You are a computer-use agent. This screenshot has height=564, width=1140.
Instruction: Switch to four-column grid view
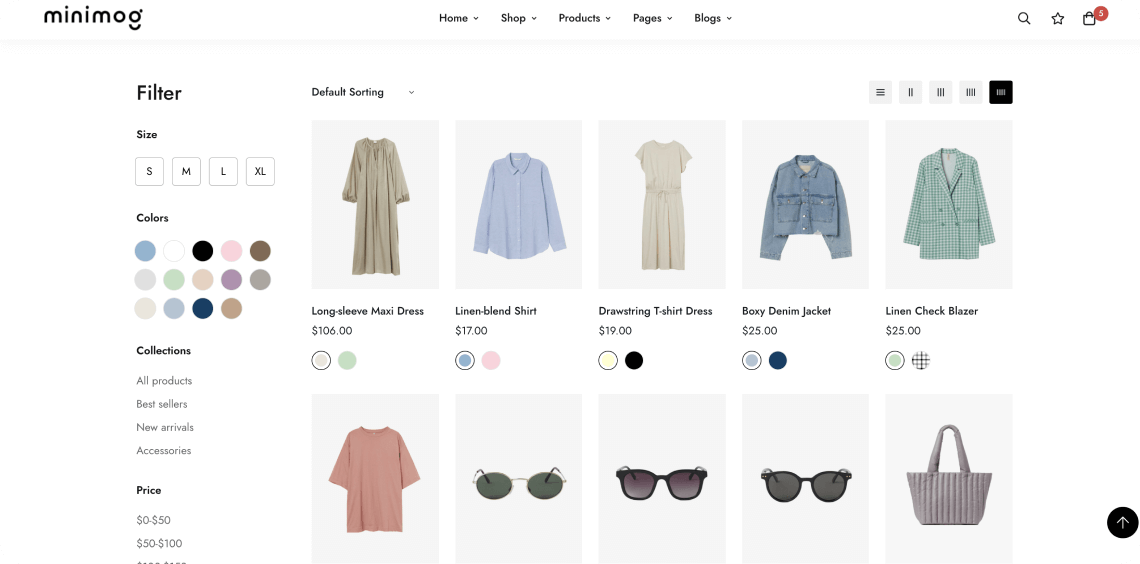971,92
